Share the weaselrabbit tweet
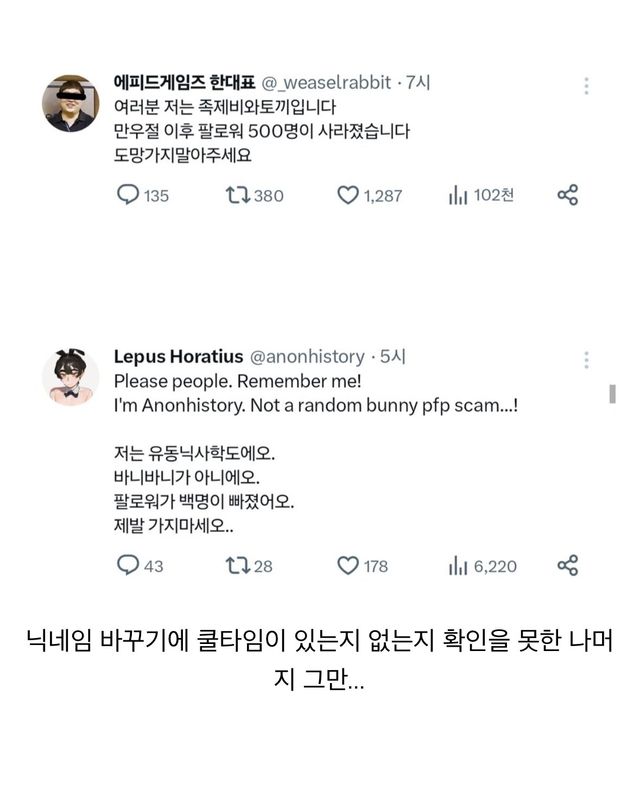The image size is (640, 807). tap(567, 195)
